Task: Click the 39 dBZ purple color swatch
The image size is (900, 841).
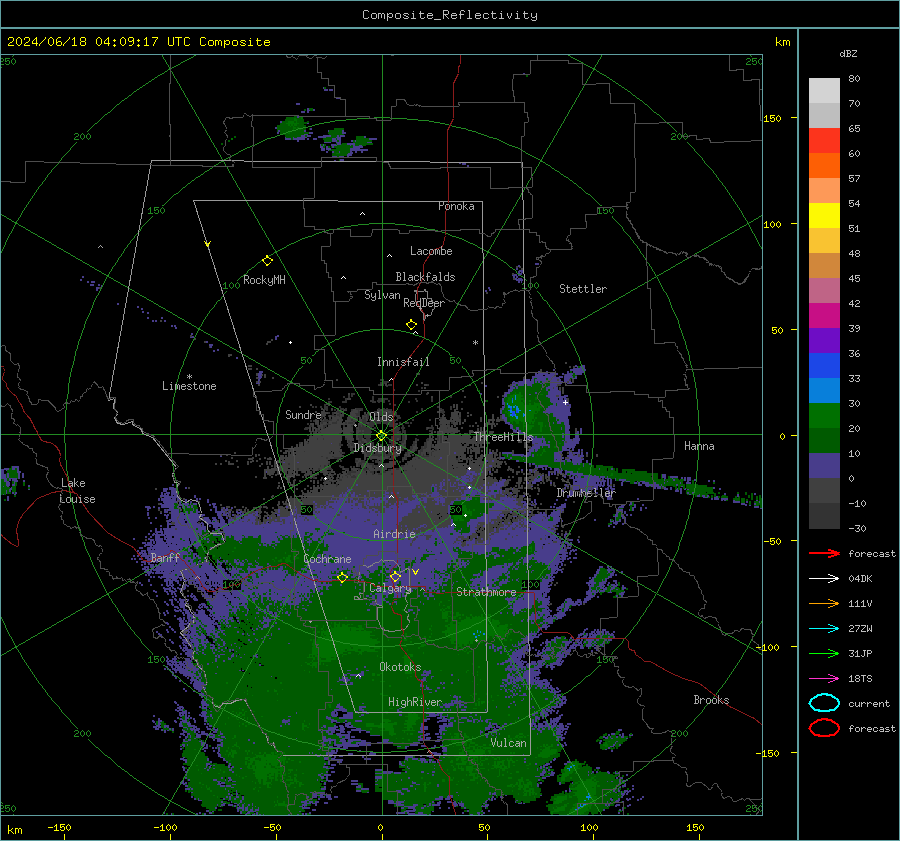Action: [x=824, y=340]
